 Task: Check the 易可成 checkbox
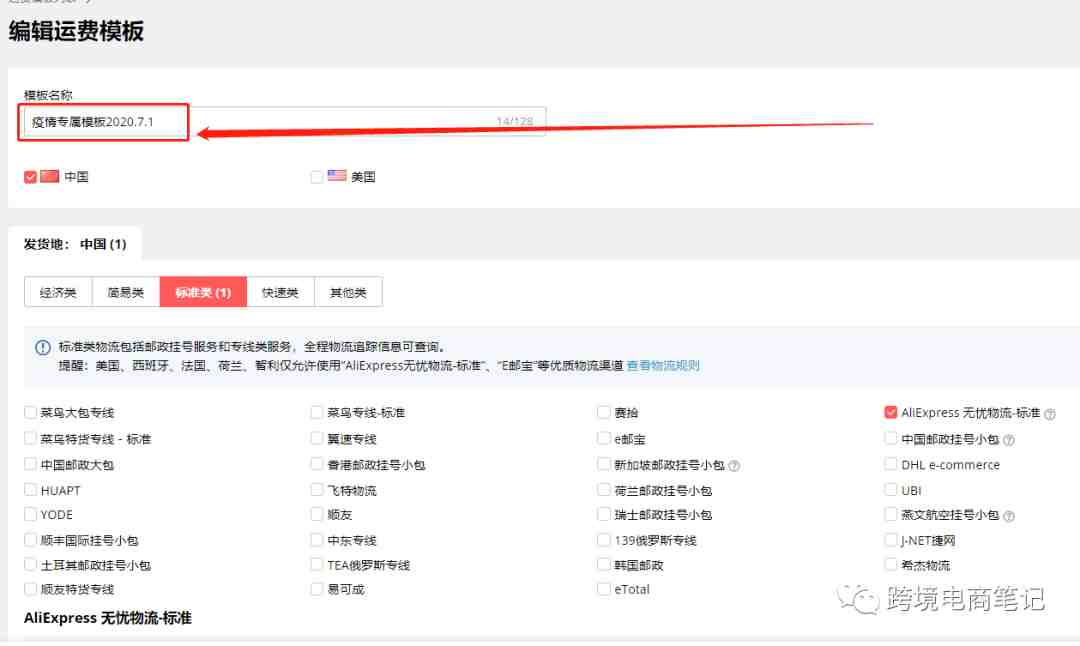tap(317, 589)
